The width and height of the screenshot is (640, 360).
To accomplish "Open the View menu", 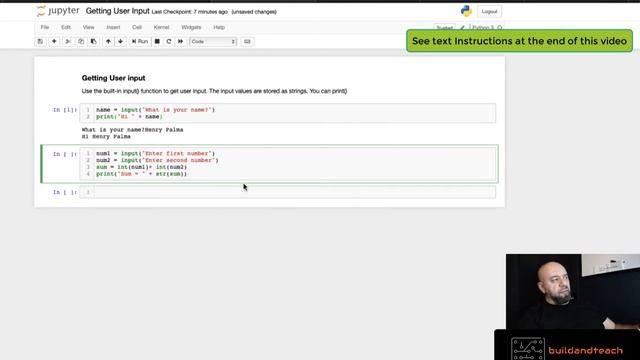I will coord(89,27).
